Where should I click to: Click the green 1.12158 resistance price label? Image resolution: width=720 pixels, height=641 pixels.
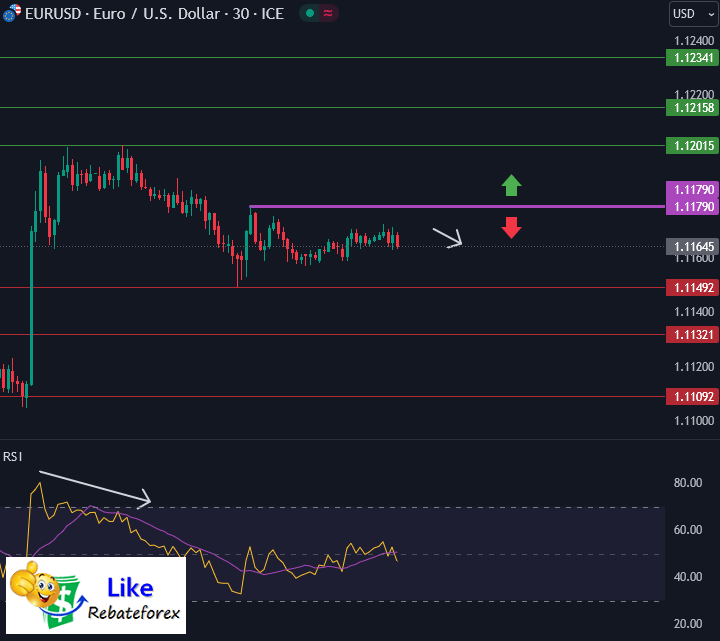click(x=691, y=107)
